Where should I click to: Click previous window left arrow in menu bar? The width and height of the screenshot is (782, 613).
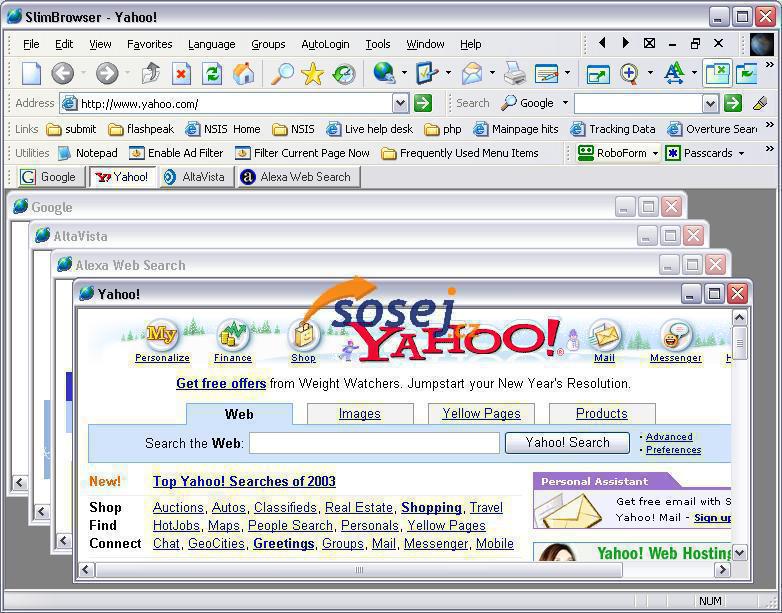pos(602,43)
